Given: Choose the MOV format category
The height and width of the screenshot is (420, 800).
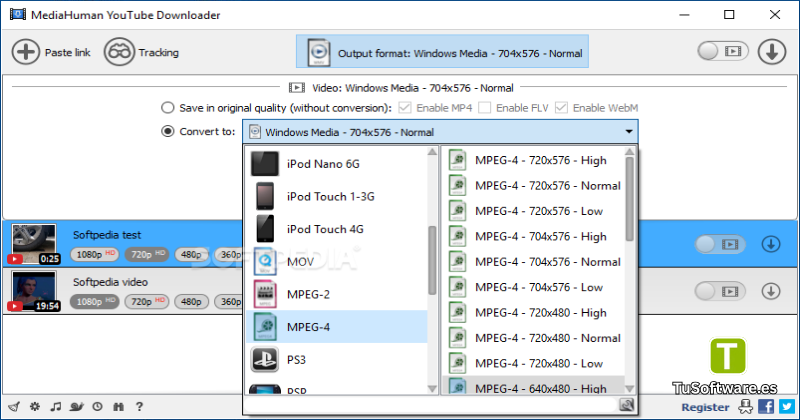Looking at the screenshot, I should [x=337, y=262].
